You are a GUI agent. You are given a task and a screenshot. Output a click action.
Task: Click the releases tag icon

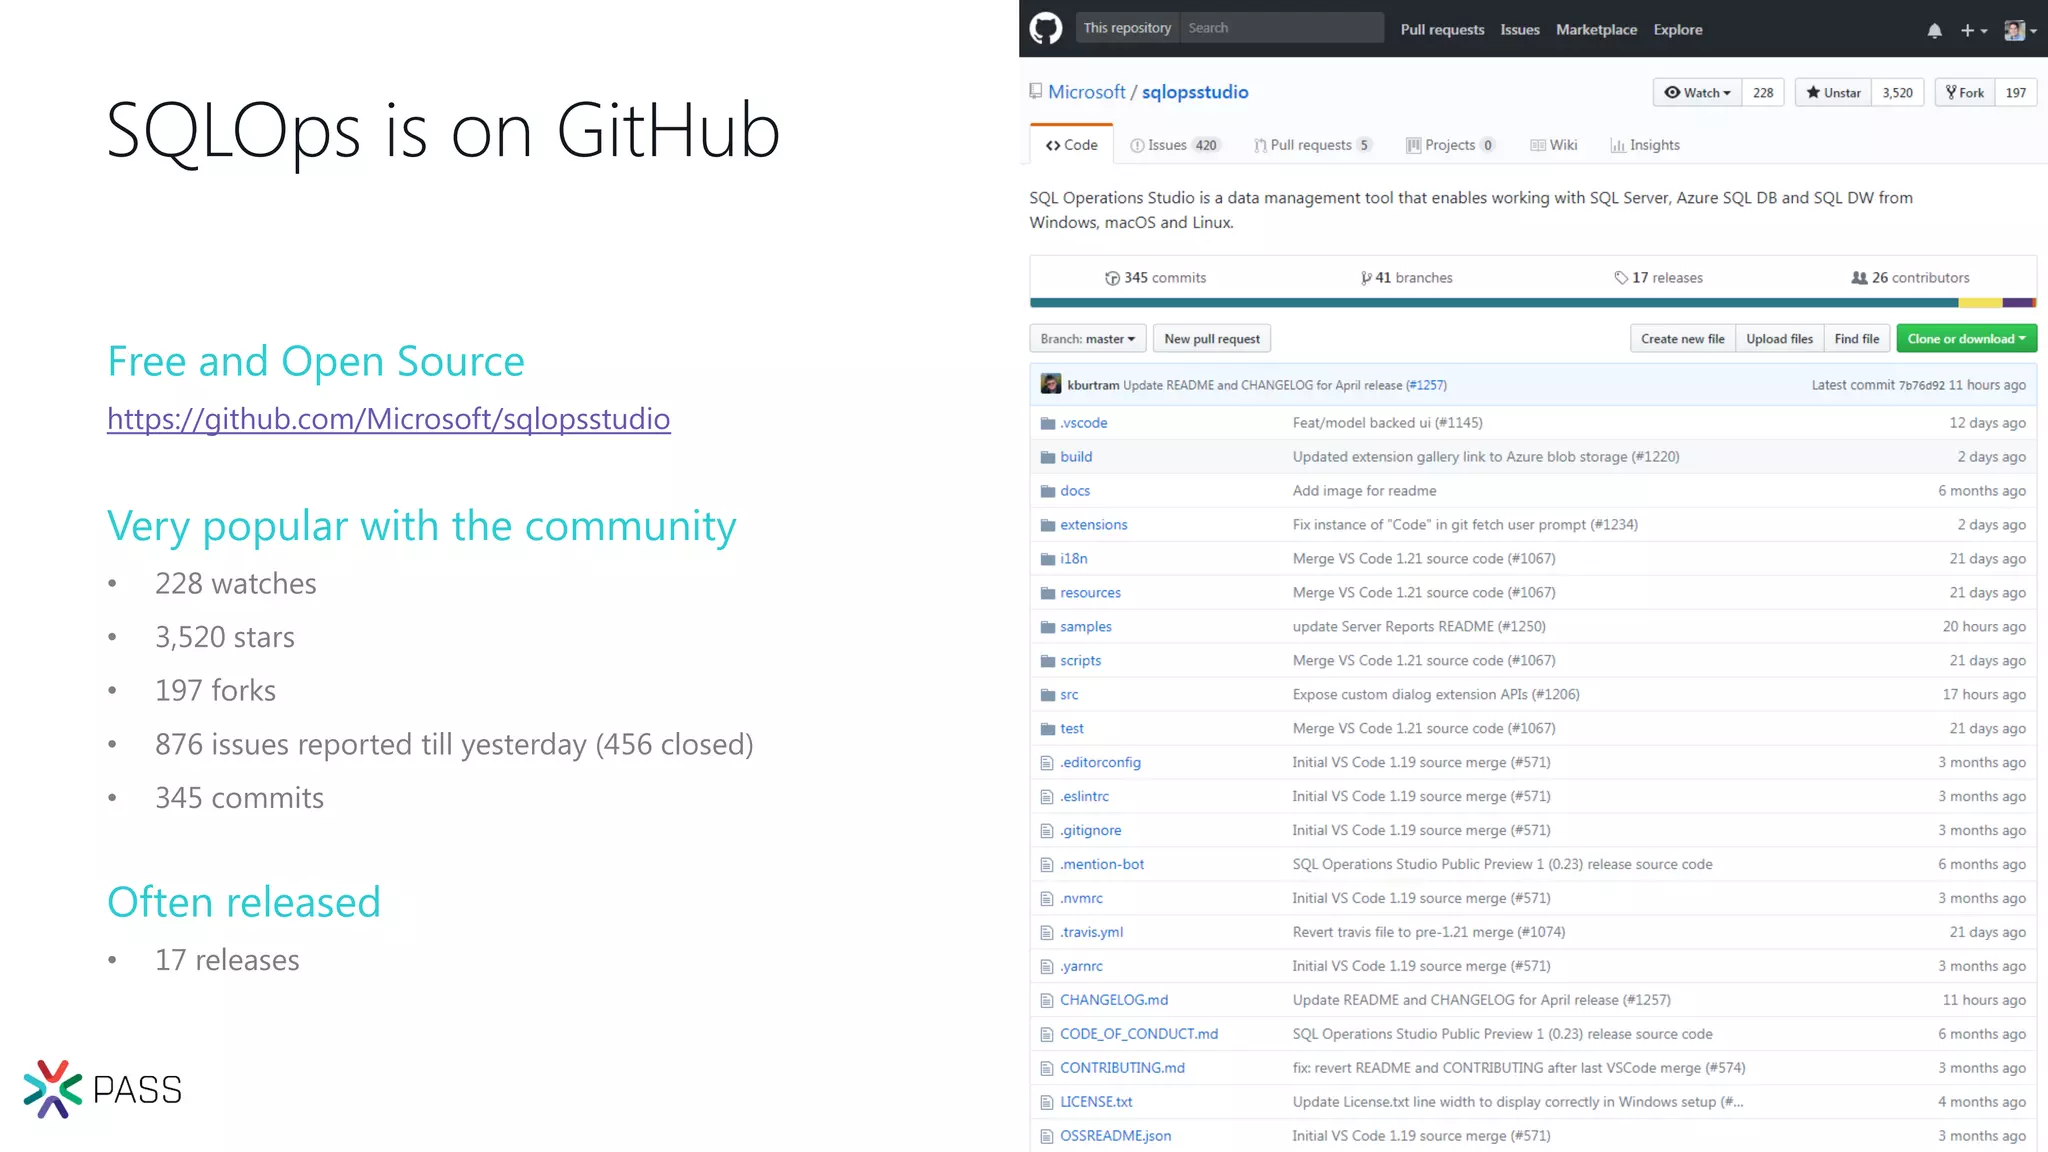click(x=1621, y=278)
